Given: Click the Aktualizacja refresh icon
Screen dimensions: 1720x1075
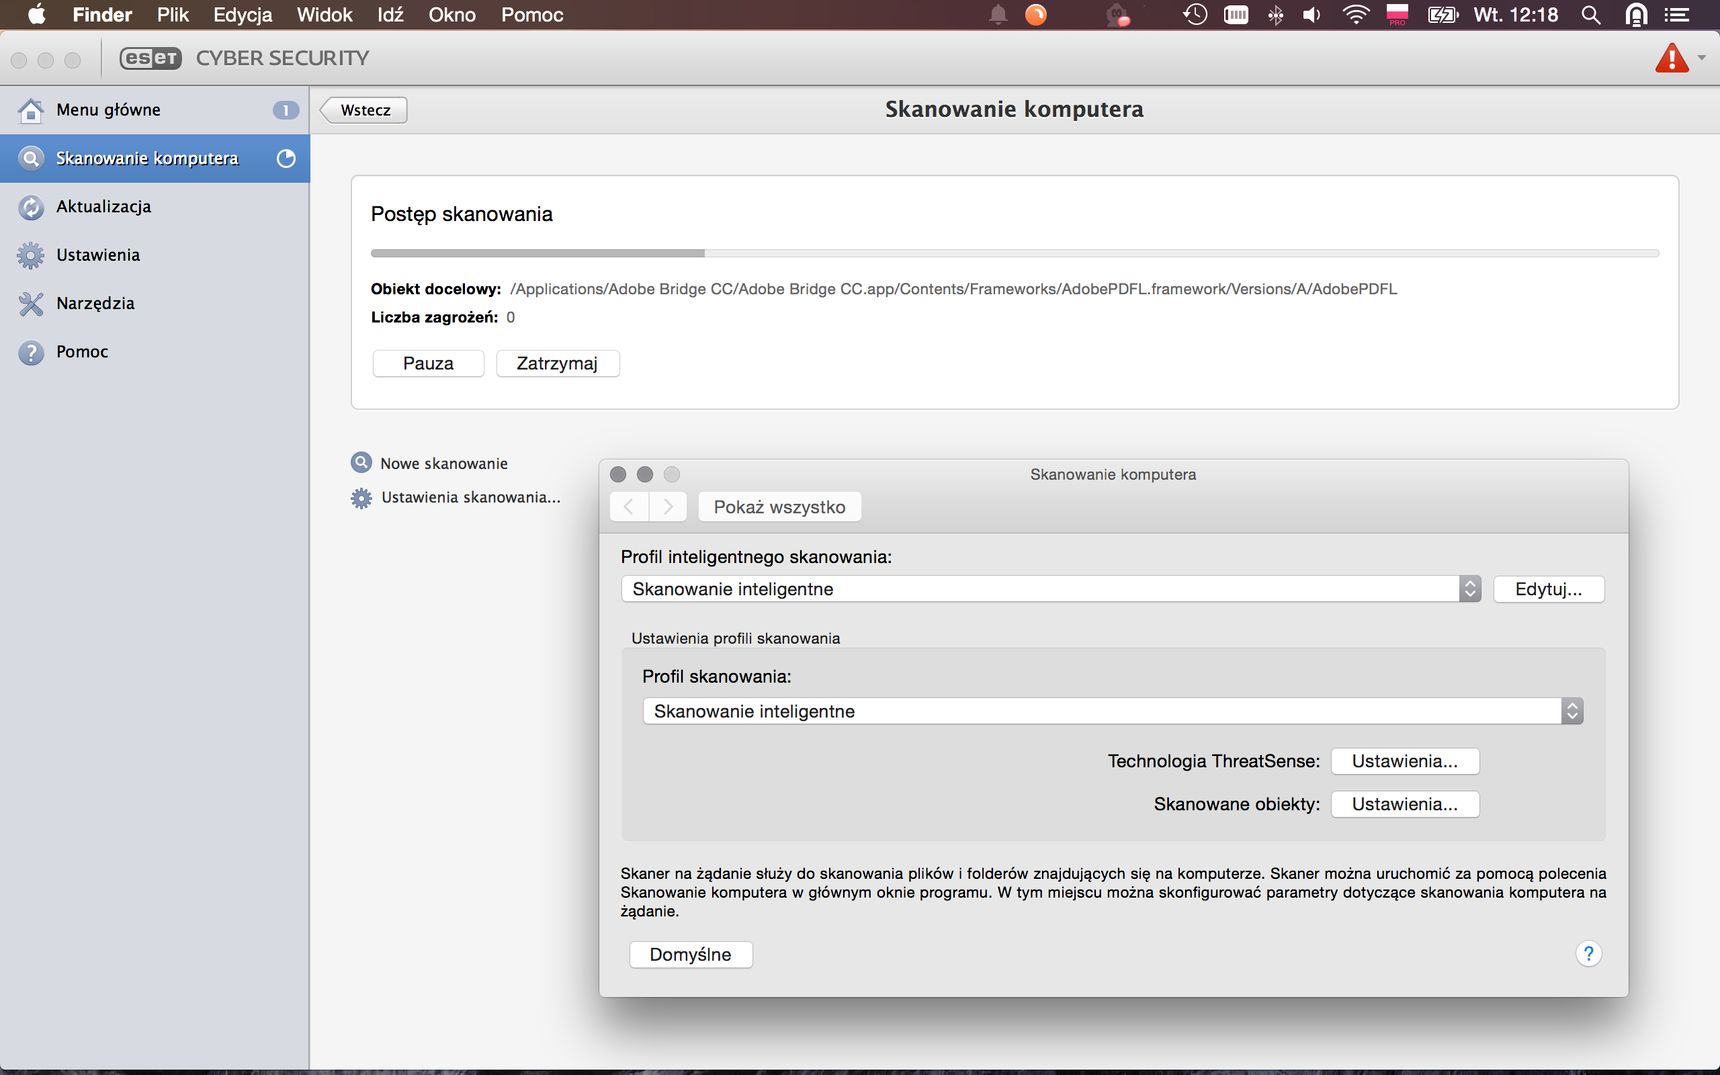Looking at the screenshot, I should click(x=31, y=207).
